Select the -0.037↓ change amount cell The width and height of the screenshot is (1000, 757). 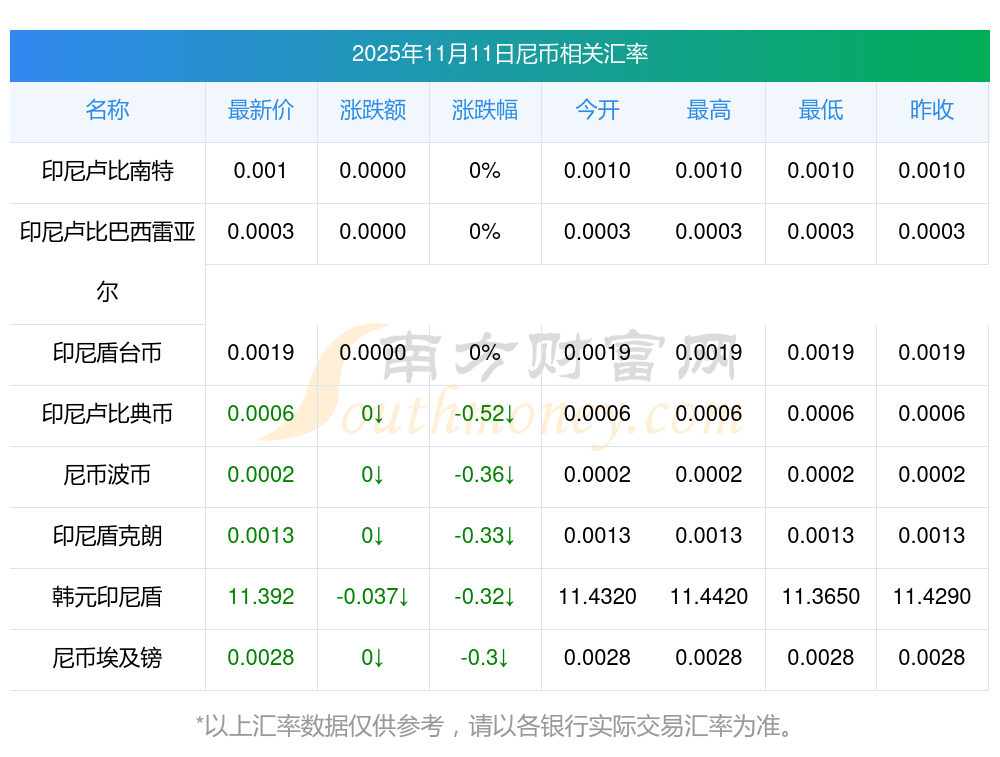(373, 597)
